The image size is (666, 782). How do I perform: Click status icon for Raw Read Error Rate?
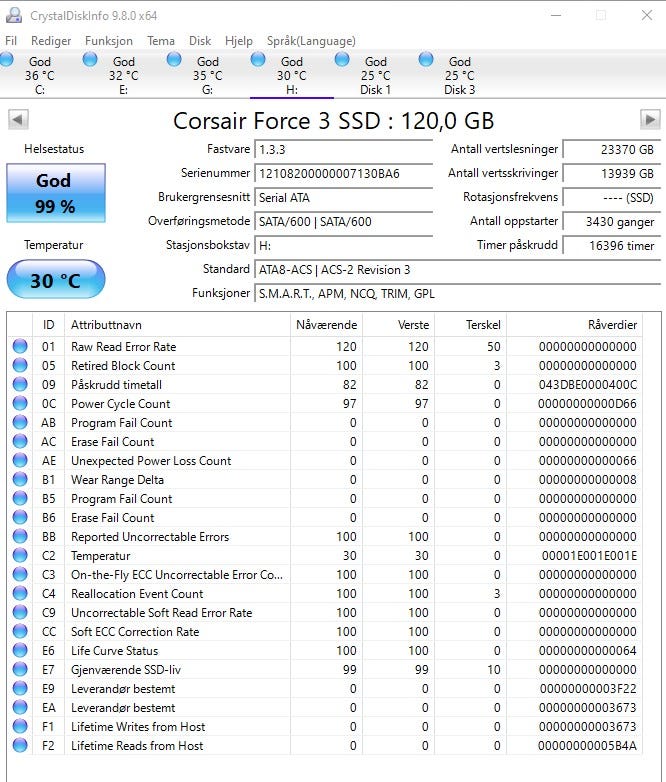pos(20,346)
